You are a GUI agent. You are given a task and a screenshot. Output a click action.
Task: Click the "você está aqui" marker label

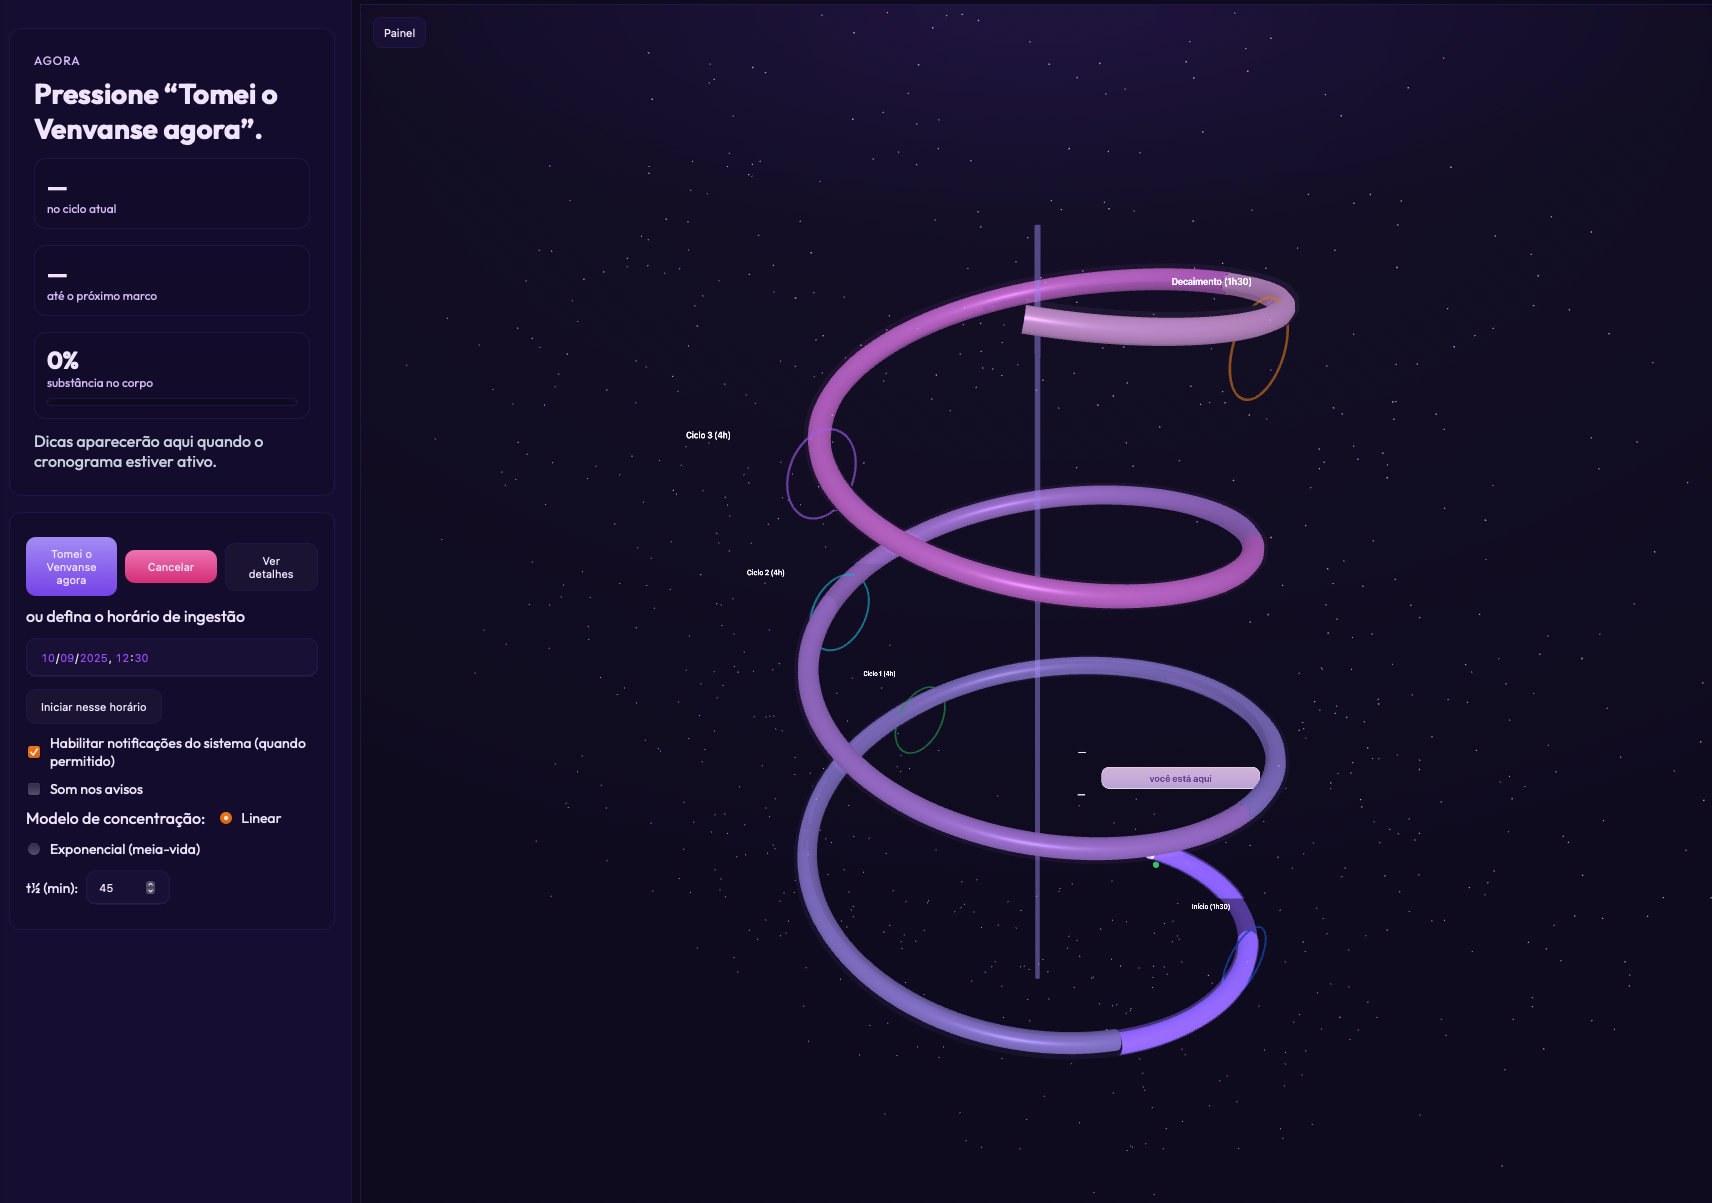(x=1180, y=777)
